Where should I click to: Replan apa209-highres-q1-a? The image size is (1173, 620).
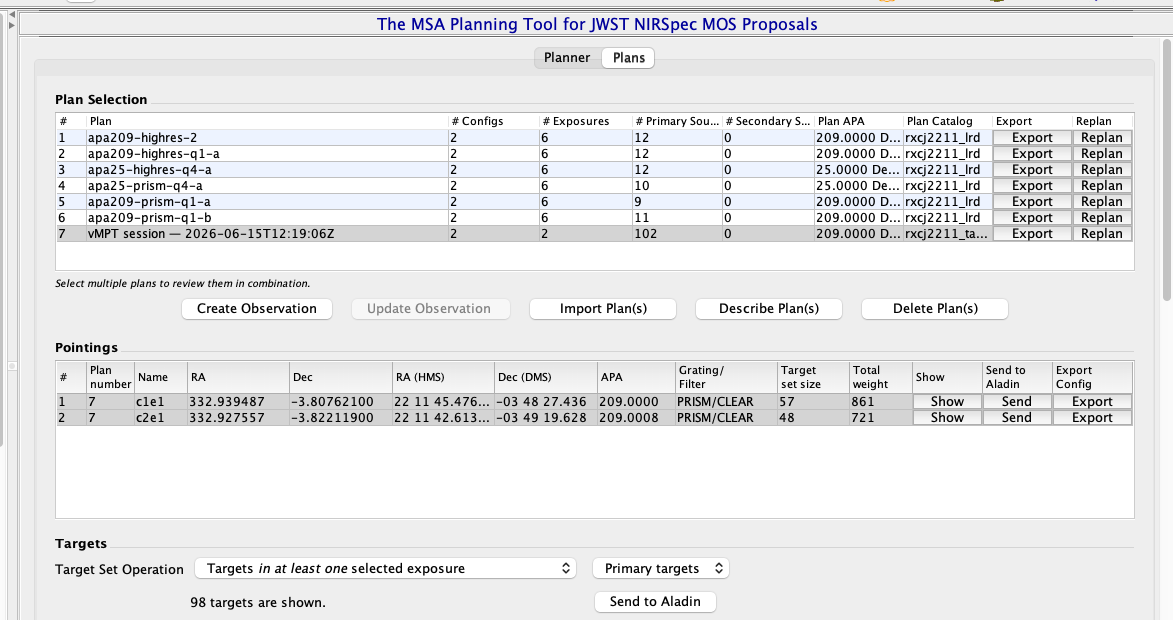1101,153
